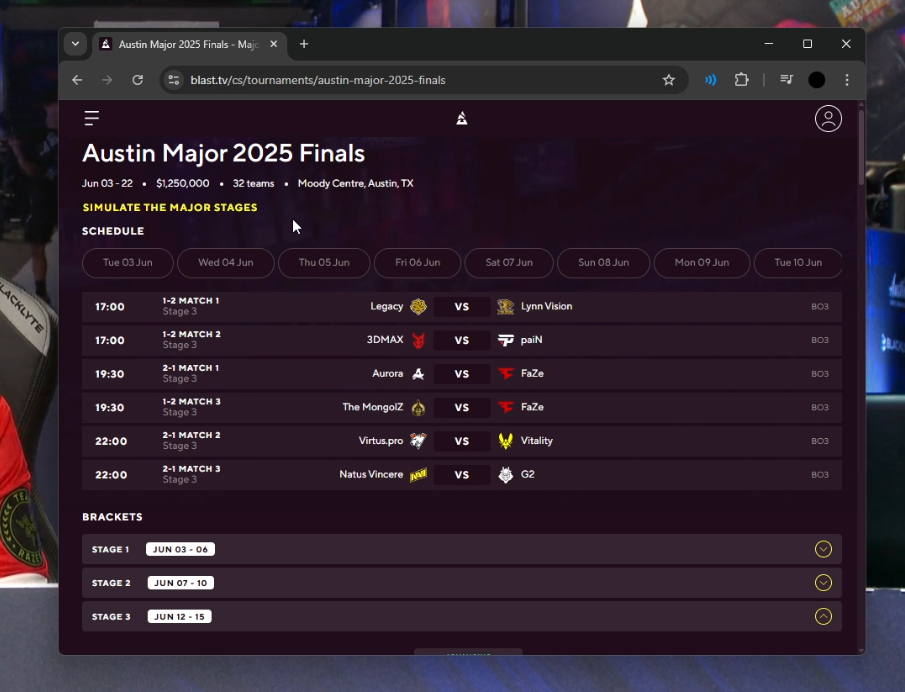The width and height of the screenshot is (905, 692).
Task: Reload the page with refresh icon
Action: tap(137, 80)
